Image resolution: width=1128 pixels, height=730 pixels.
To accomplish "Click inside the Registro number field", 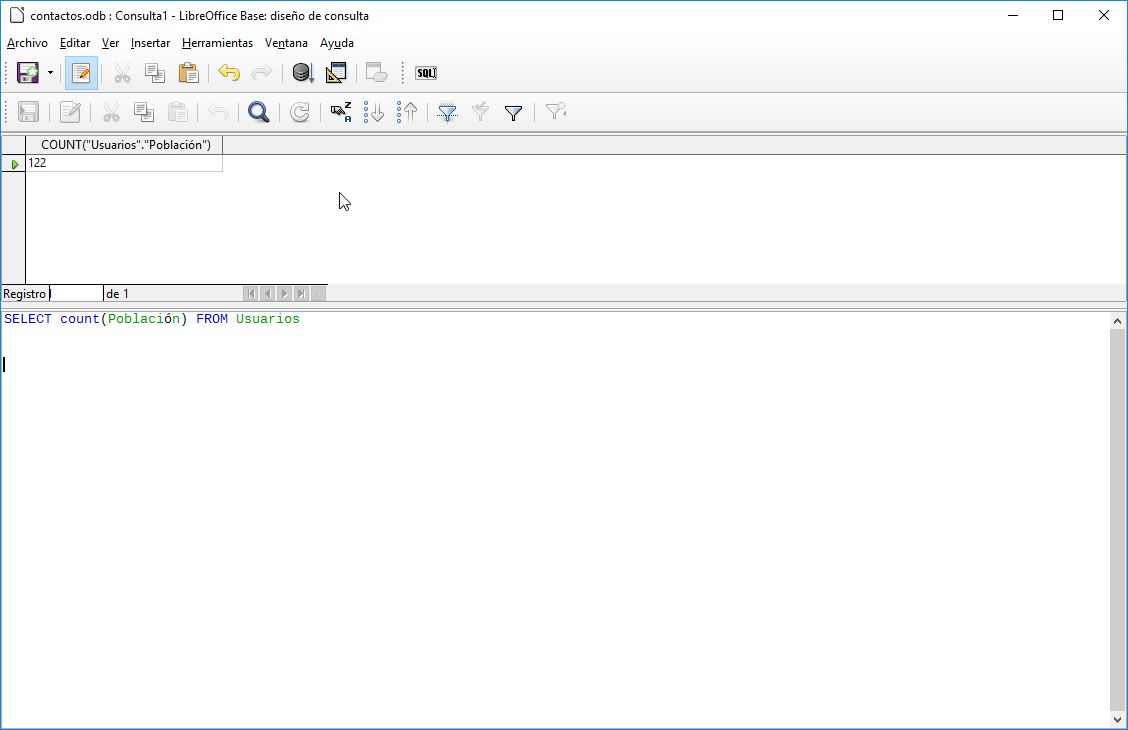I will click(x=76, y=293).
